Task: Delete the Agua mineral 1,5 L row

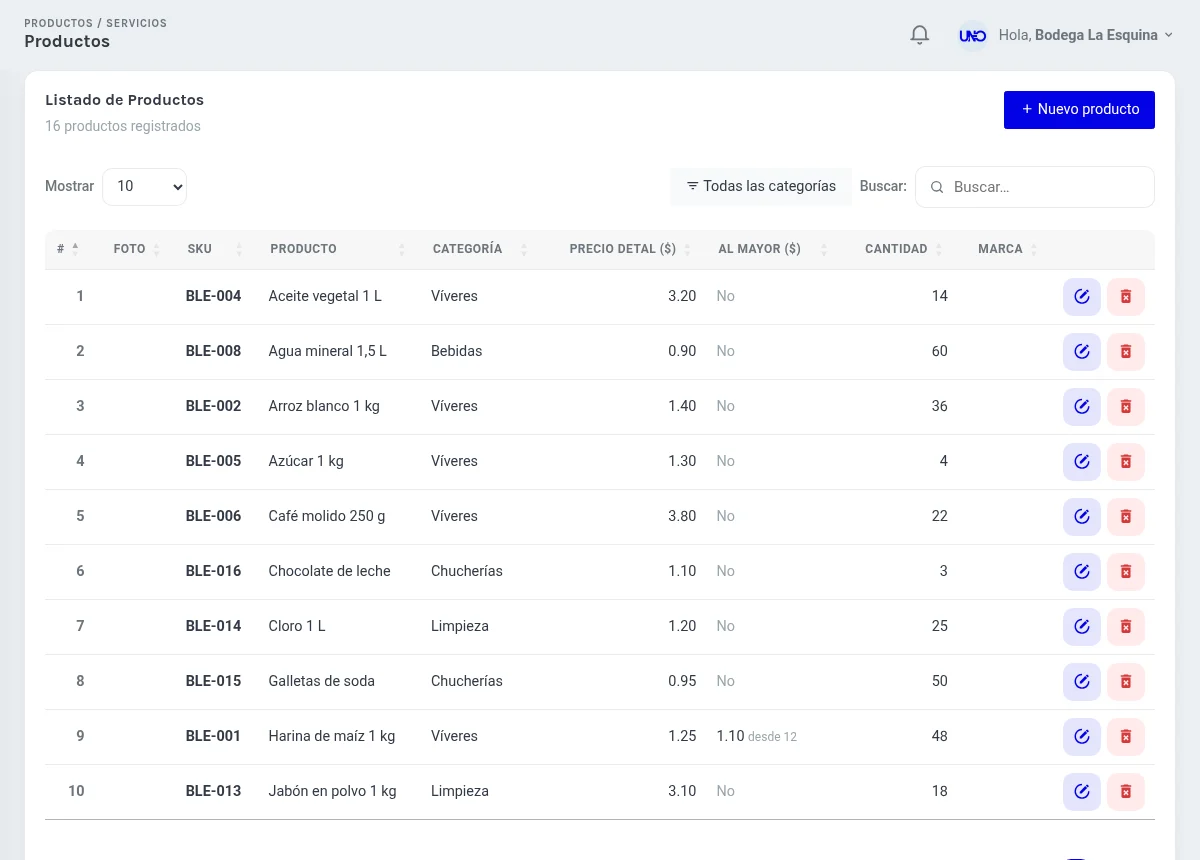Action: point(1126,352)
